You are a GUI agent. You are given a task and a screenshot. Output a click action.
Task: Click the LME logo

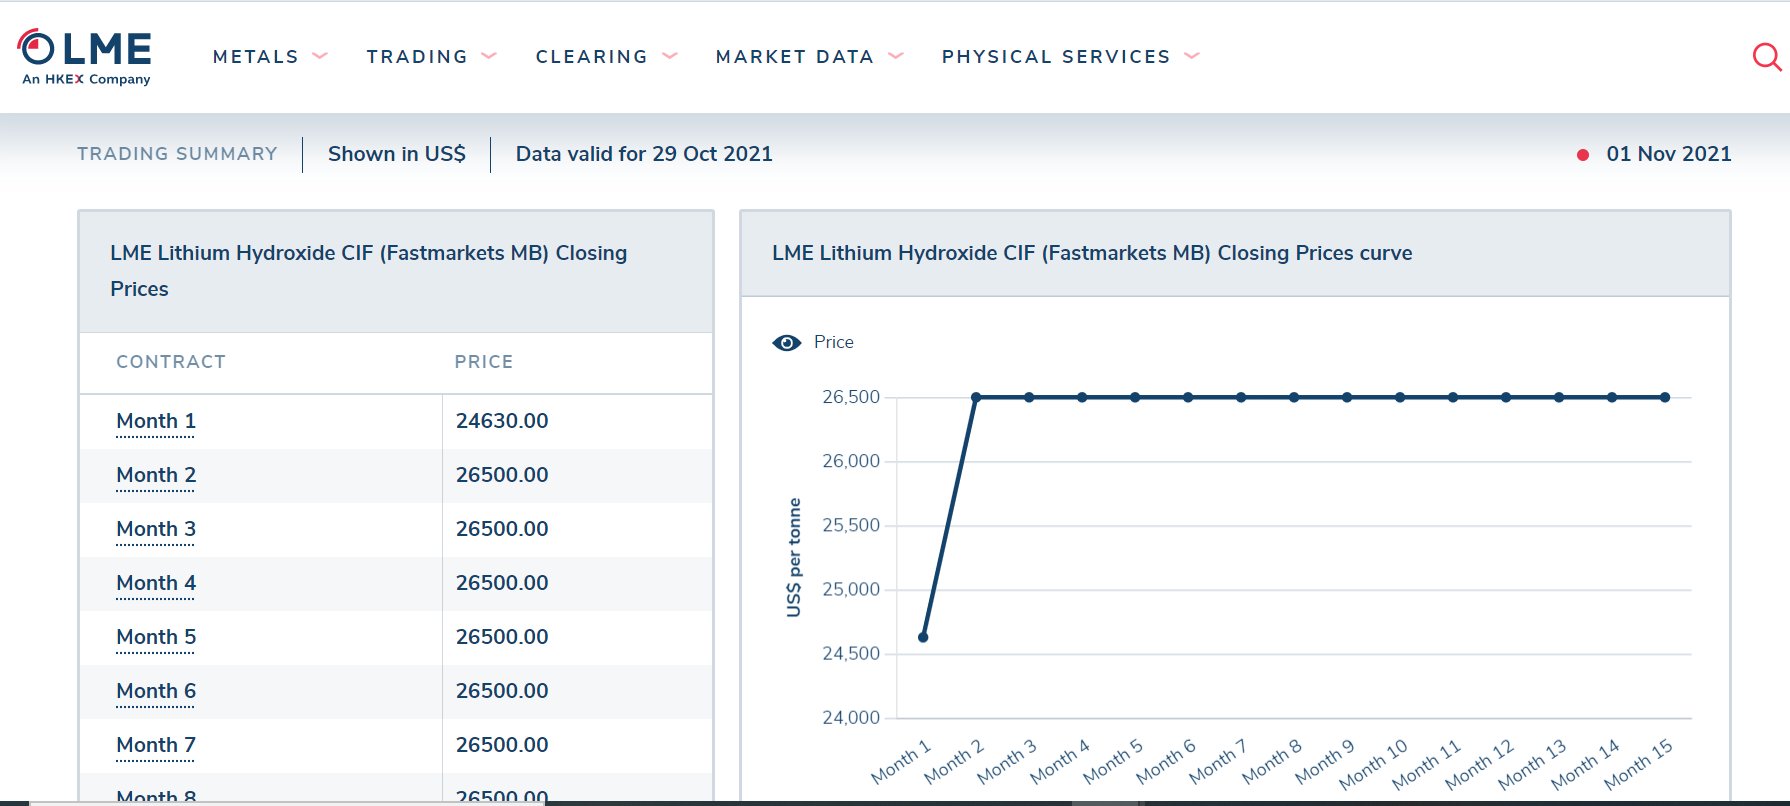pyautogui.click(x=85, y=57)
